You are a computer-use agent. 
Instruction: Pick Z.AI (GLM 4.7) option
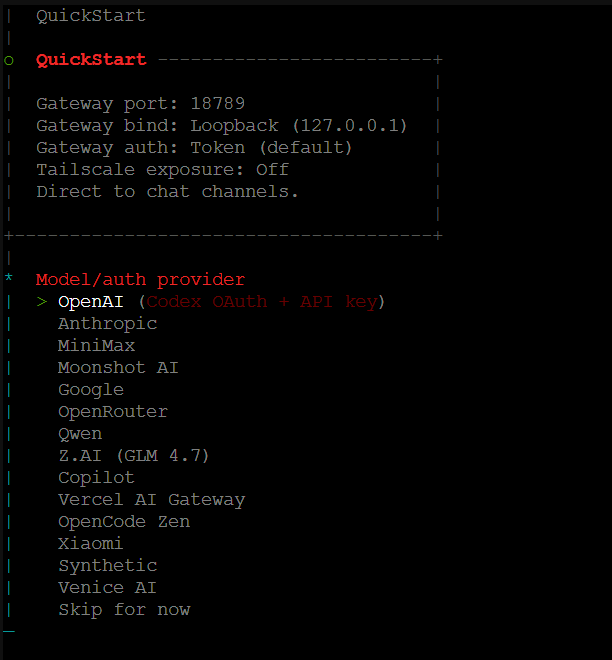coord(134,456)
